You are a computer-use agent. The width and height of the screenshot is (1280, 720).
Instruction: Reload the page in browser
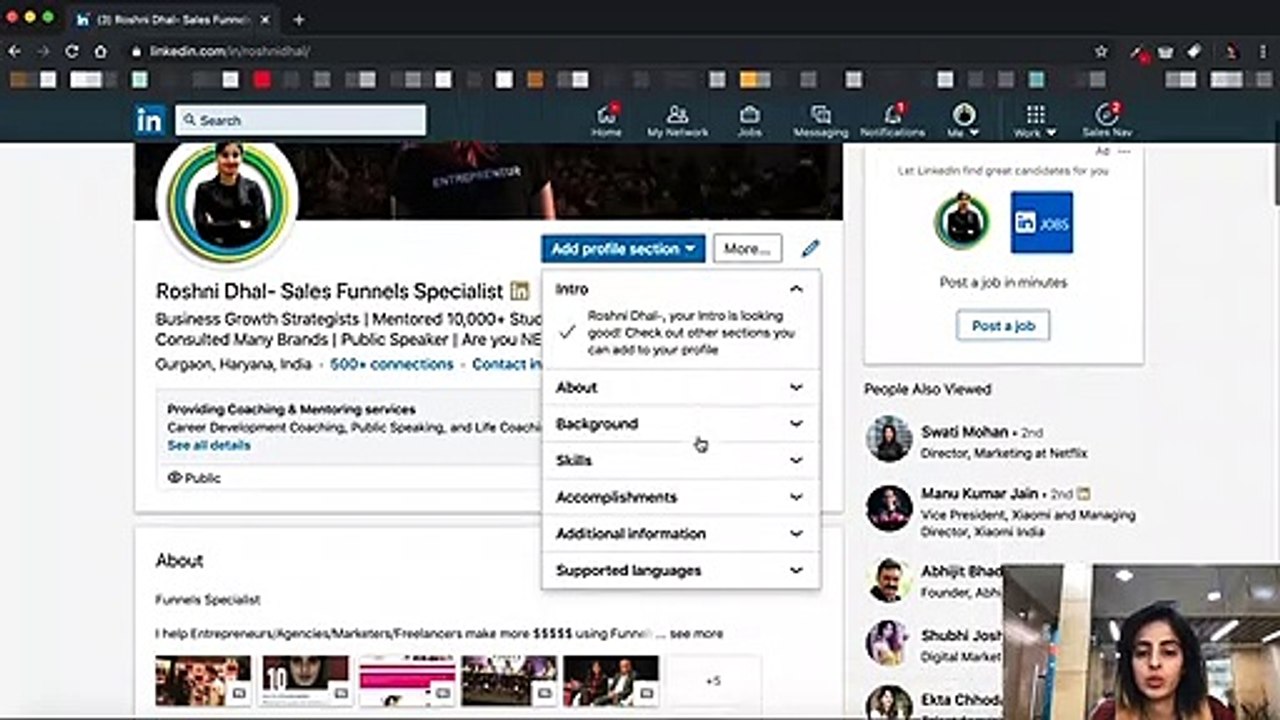[x=72, y=51]
